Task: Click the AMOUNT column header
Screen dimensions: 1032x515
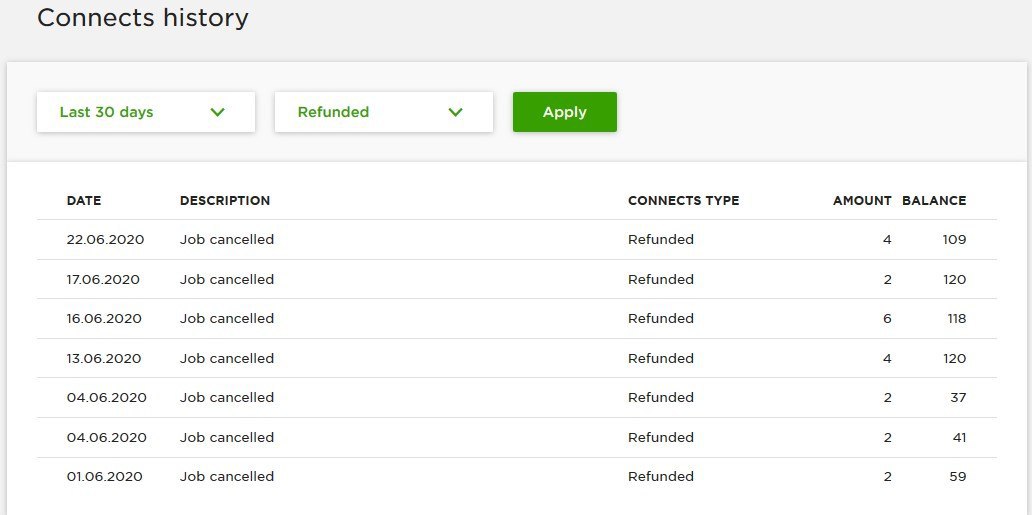Action: pyautogui.click(x=862, y=201)
